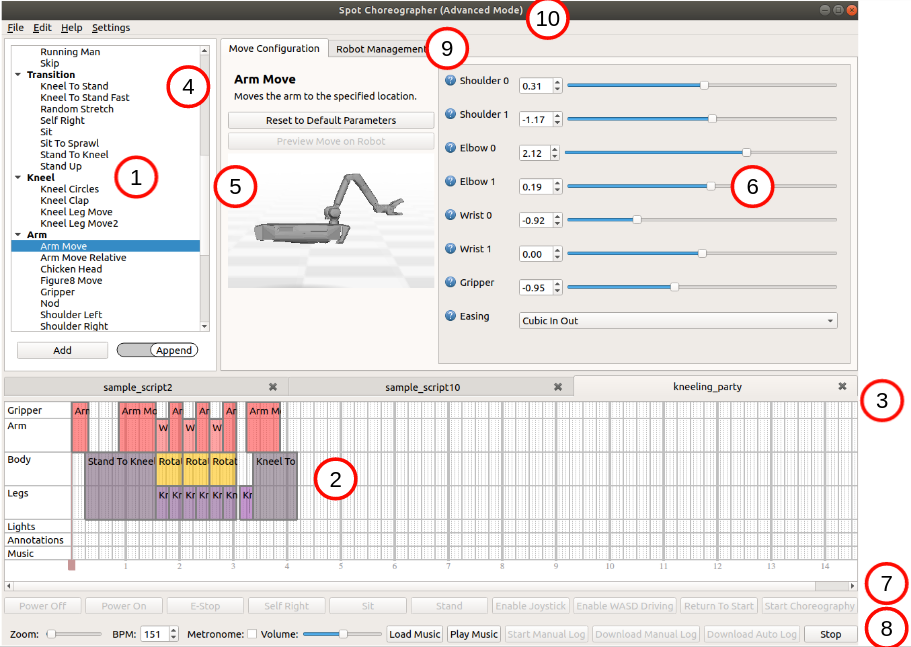The image size is (911, 647).
Task: Click the timeline playhead marker
Action: click(71, 565)
